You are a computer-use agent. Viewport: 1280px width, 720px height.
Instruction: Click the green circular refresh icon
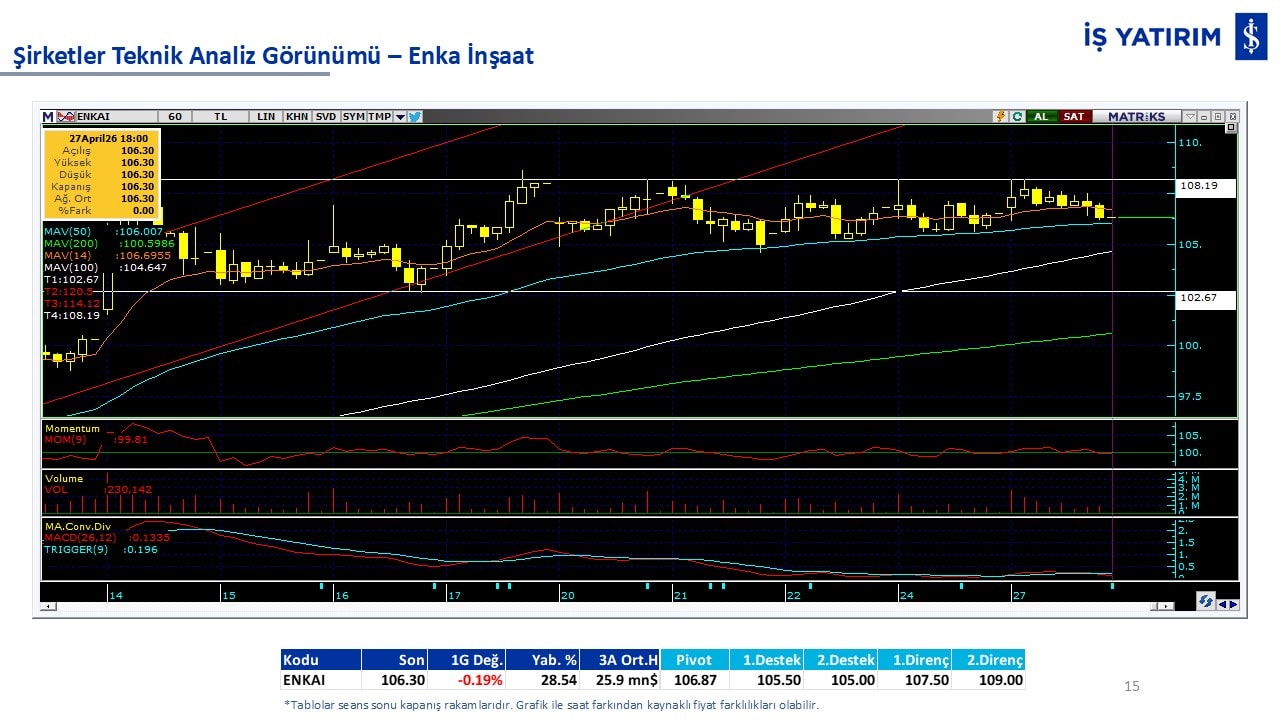tap(1016, 117)
